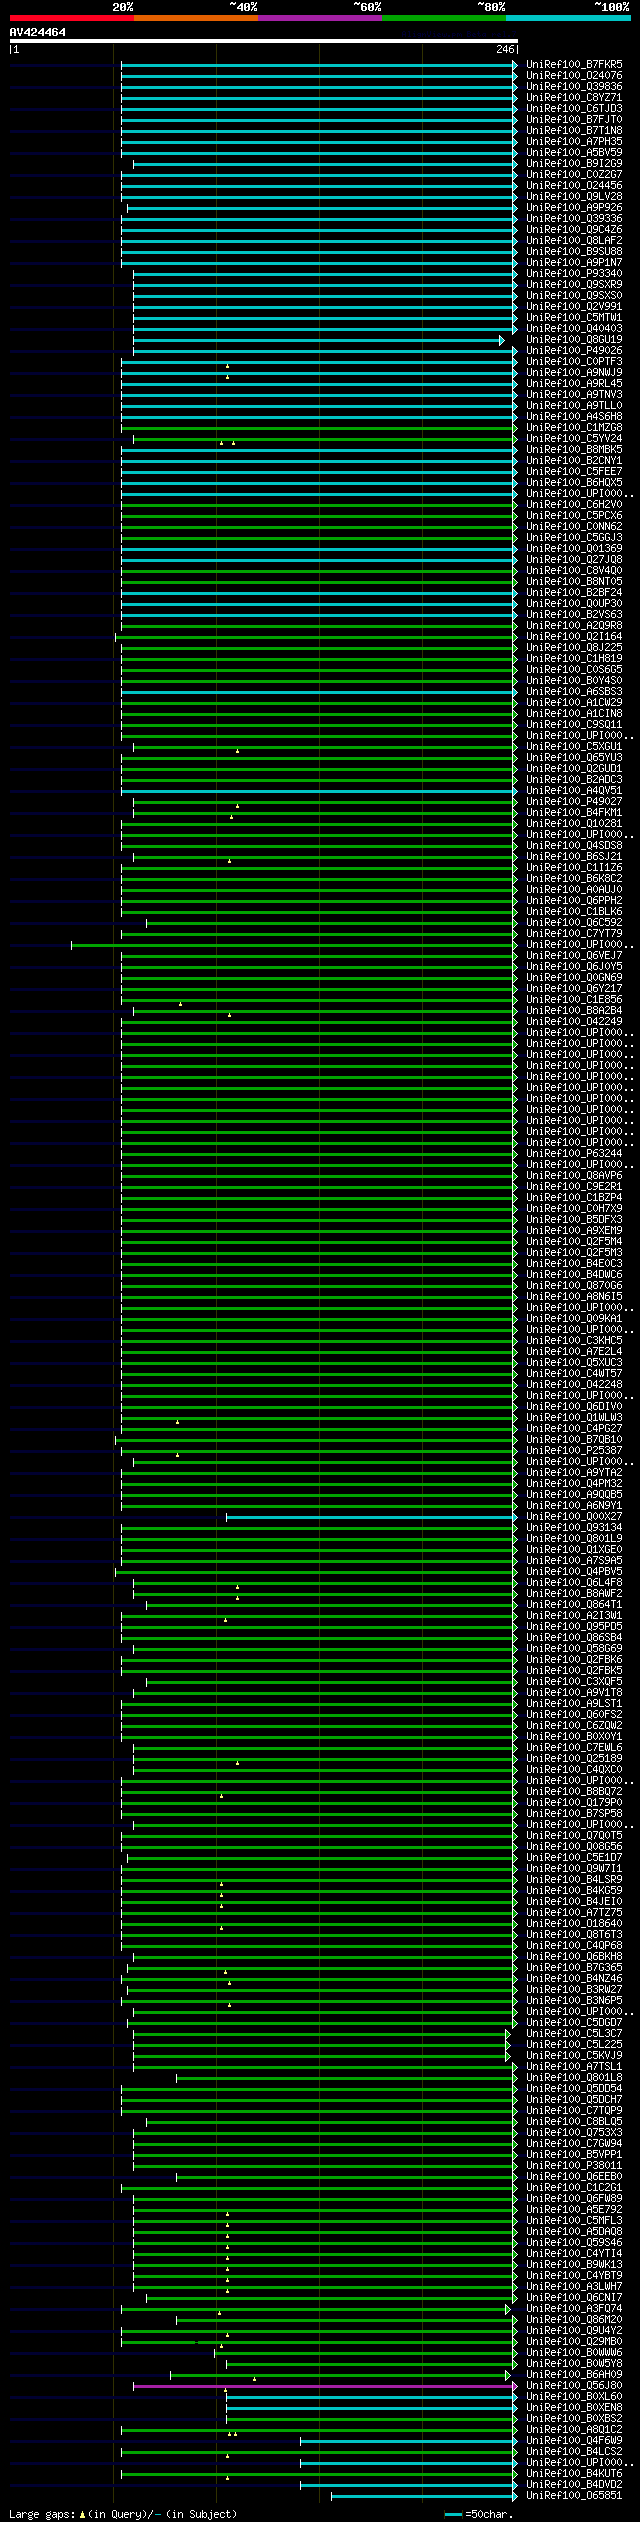Click the last hit UniRef100_O65851
This screenshot has height=2522, width=640.
pyautogui.click(x=574, y=2496)
